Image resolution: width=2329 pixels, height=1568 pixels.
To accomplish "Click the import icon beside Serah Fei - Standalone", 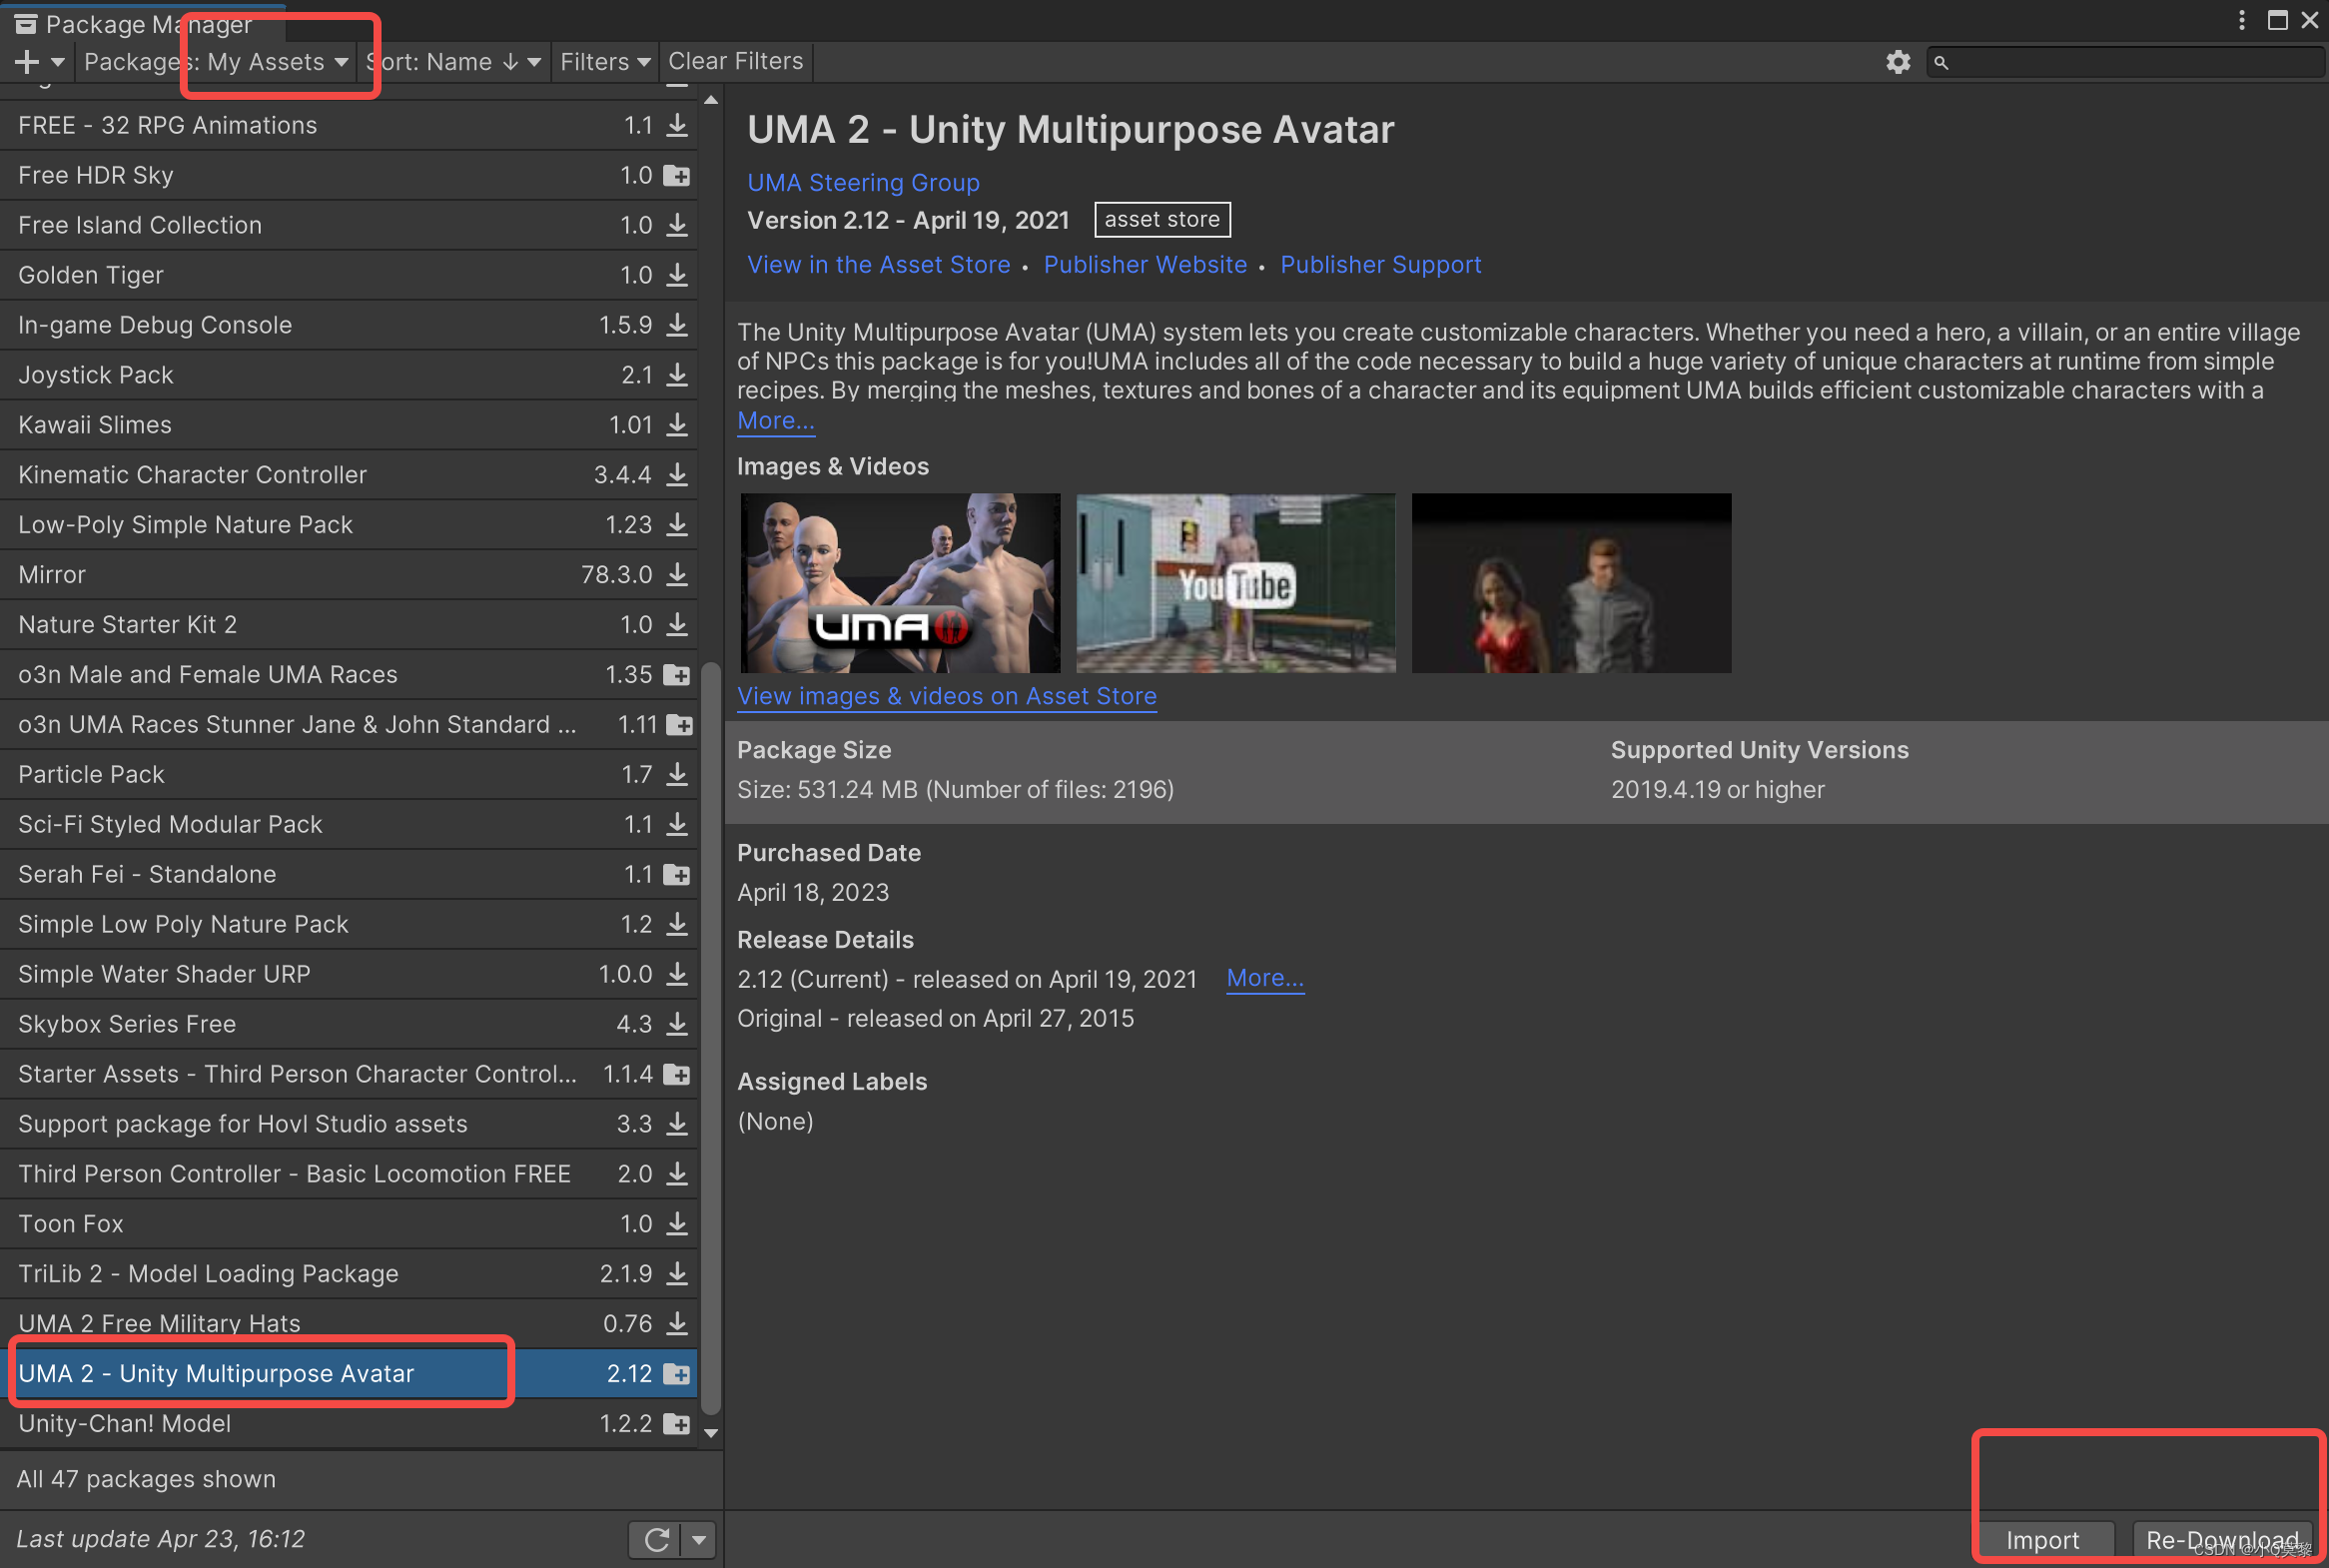I will [677, 874].
